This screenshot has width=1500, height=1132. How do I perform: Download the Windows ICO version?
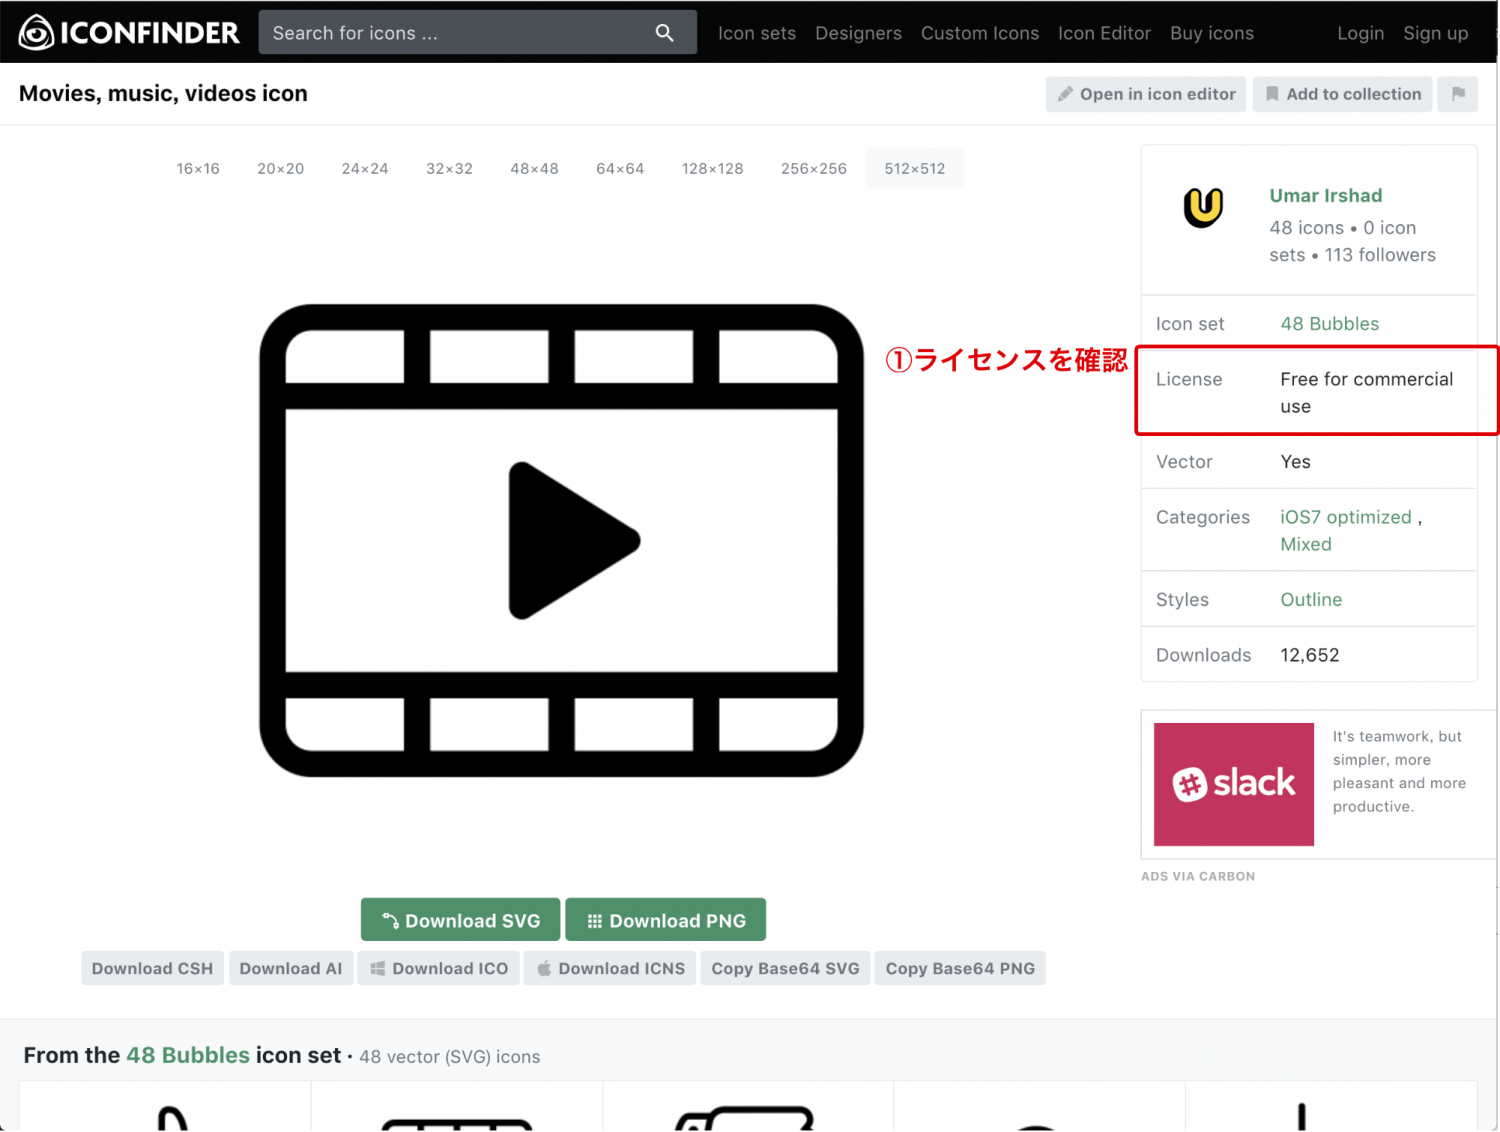[439, 968]
